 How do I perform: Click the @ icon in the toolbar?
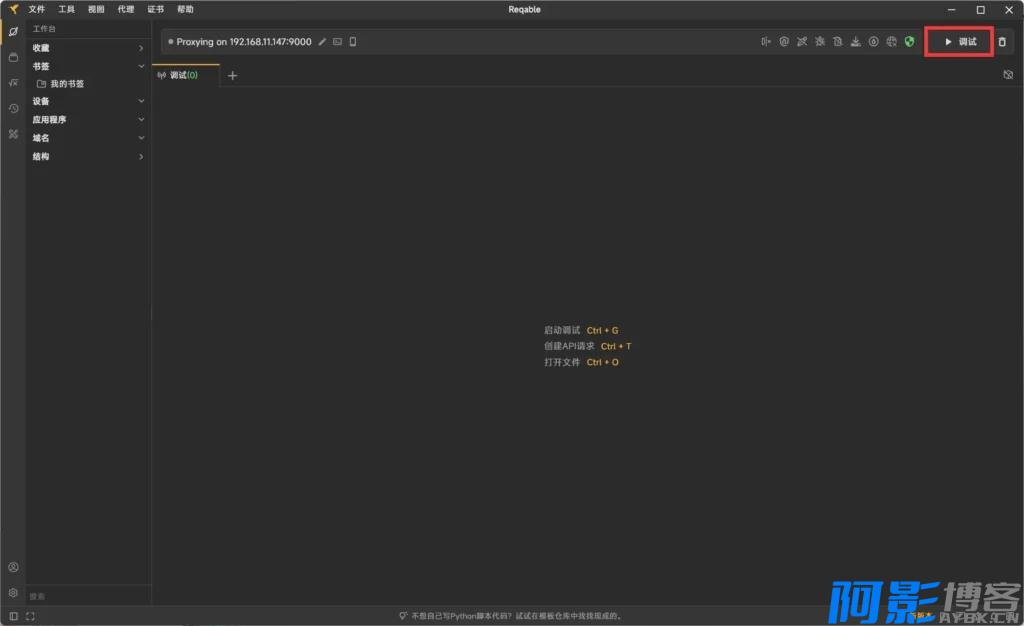click(784, 42)
